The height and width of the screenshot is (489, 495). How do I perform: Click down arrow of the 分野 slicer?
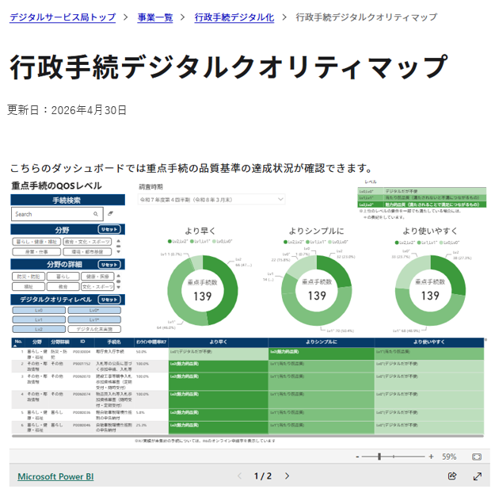click(118, 252)
